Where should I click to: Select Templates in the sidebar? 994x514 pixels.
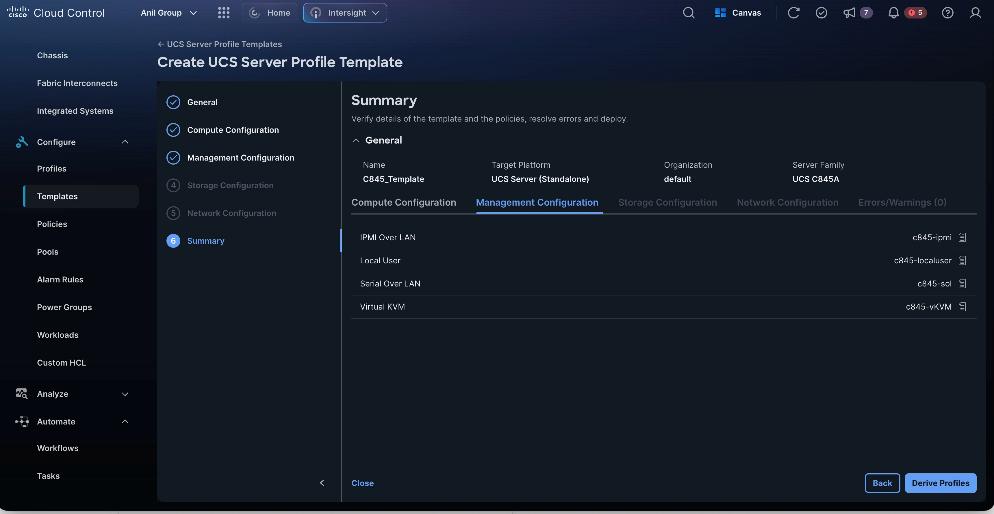pos(81,196)
